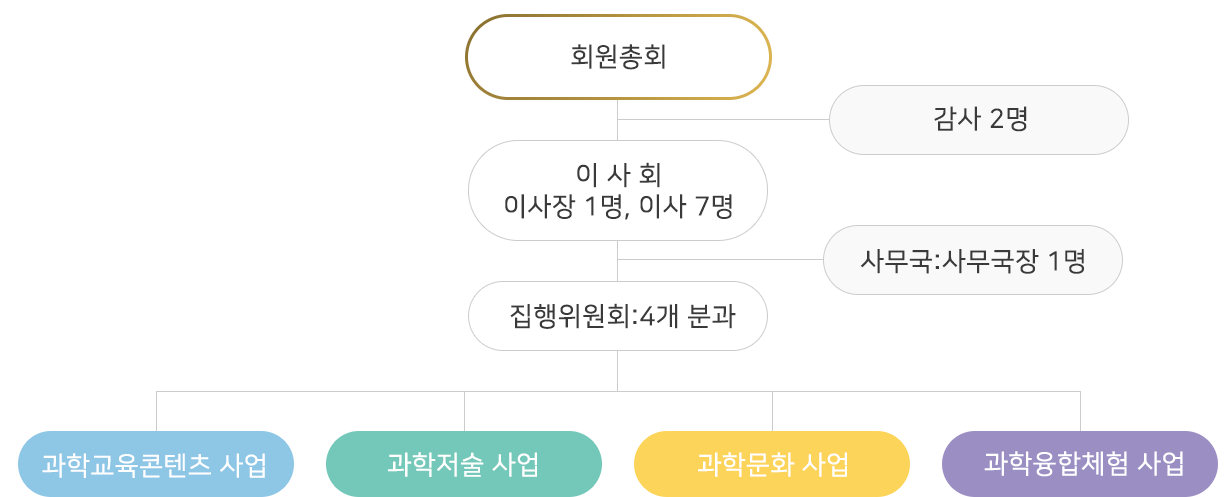
Task: Click the vertical line directly below 집행위원회 box
Action: click(x=617, y=371)
